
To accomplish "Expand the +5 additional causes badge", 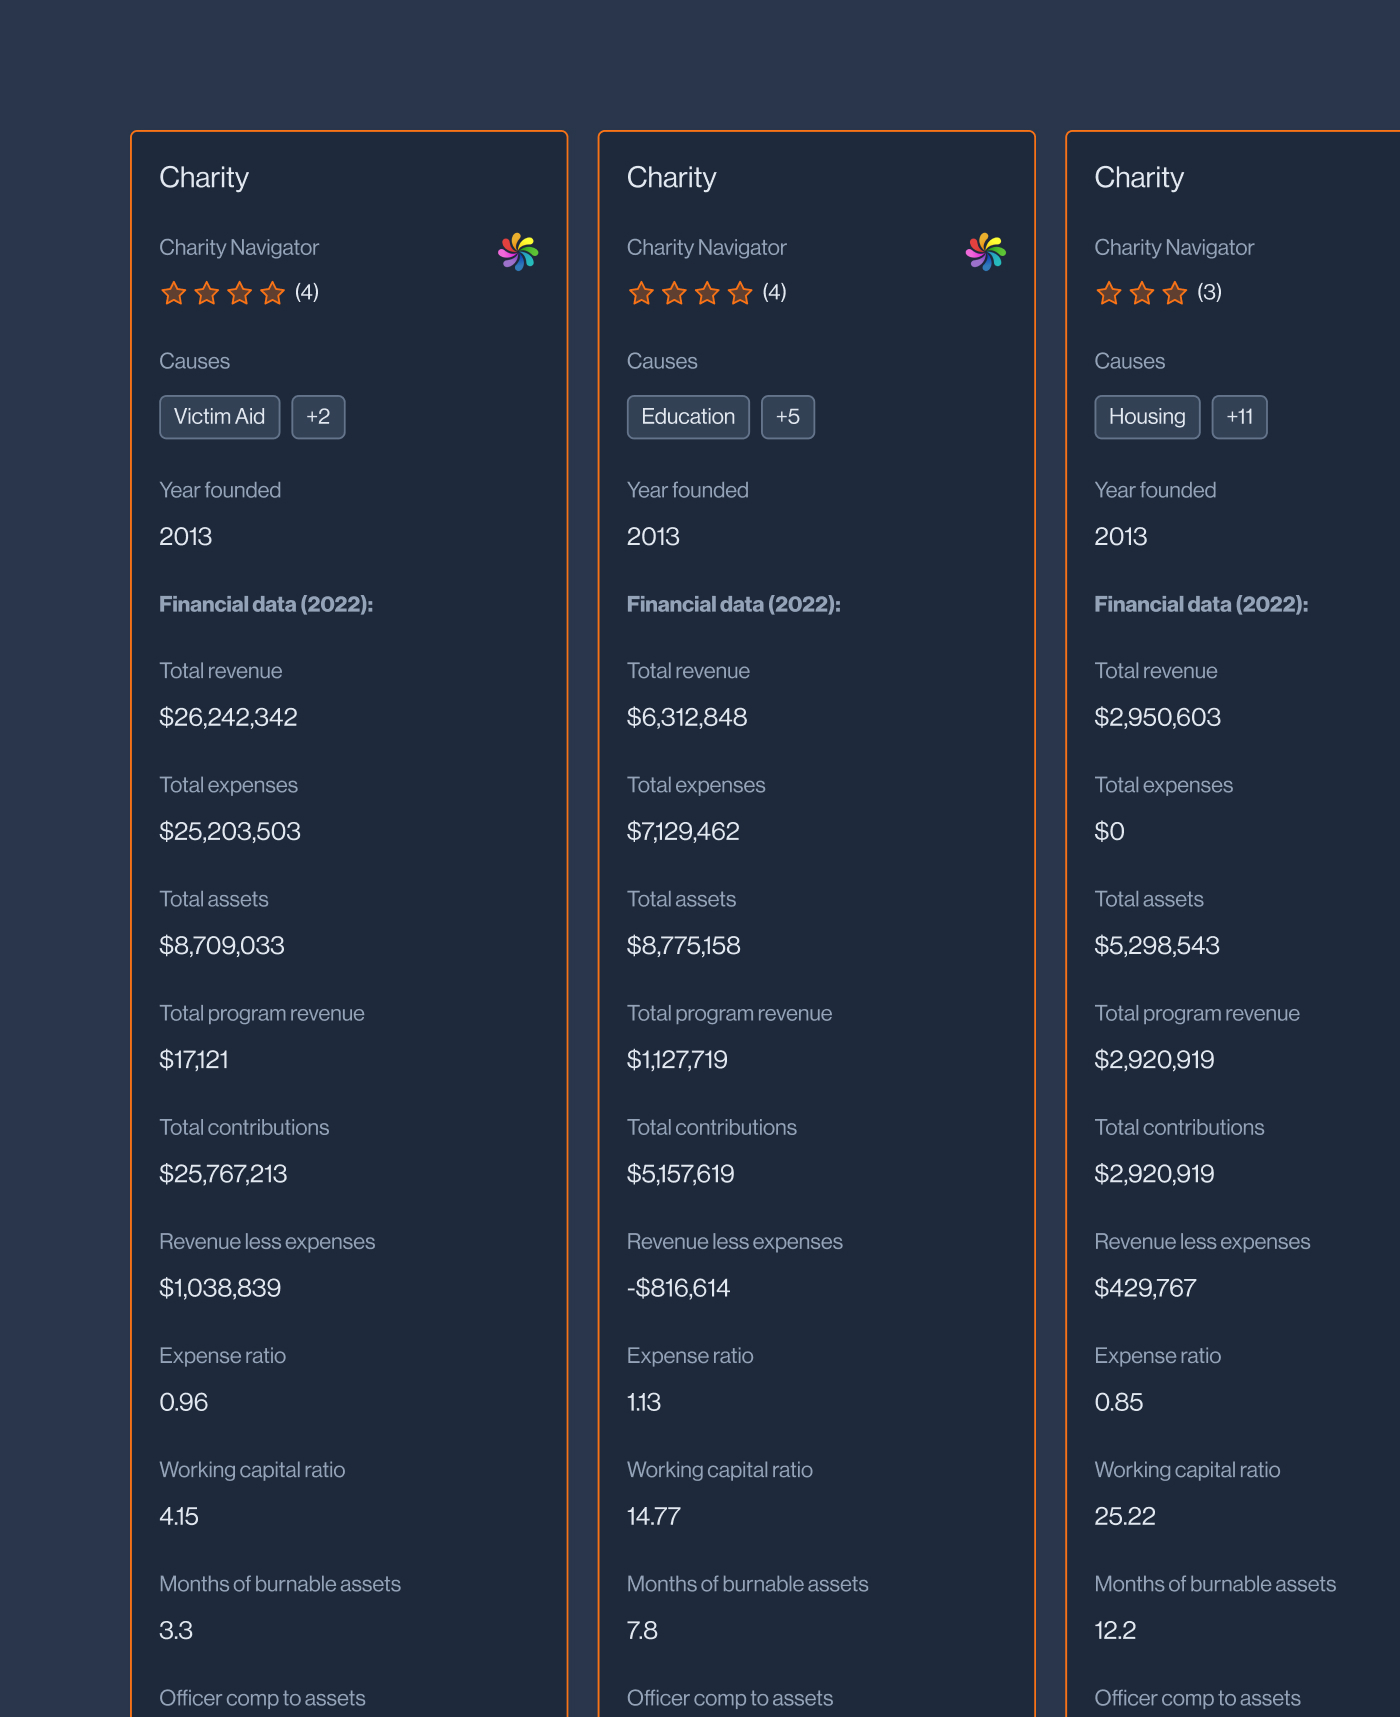I will click(788, 417).
